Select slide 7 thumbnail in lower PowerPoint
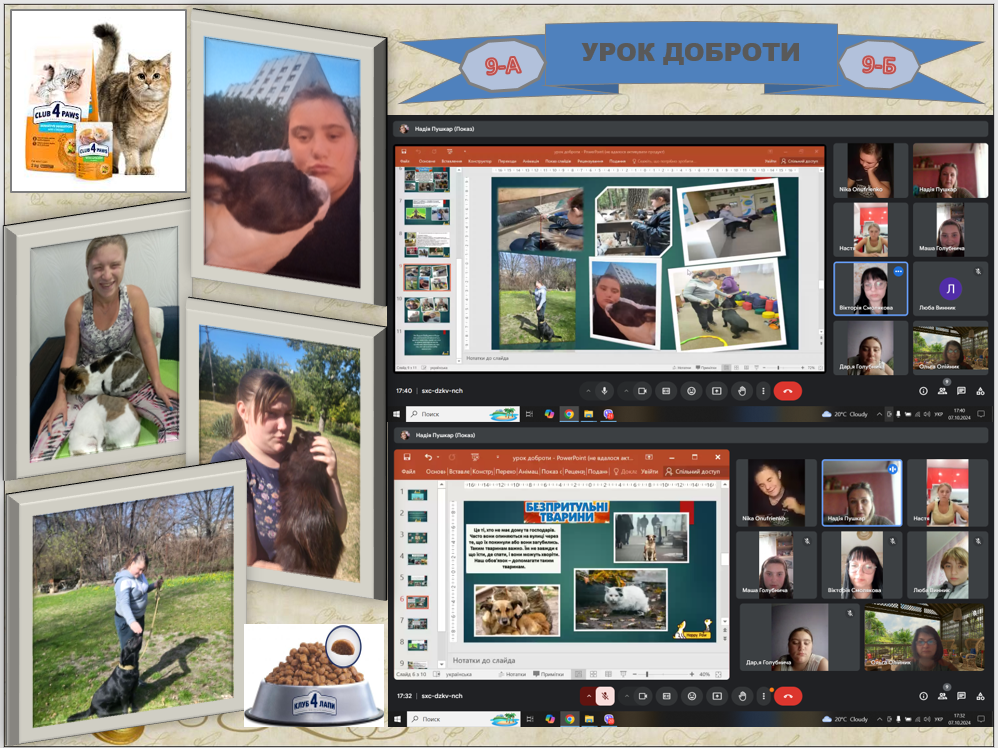 (418, 623)
